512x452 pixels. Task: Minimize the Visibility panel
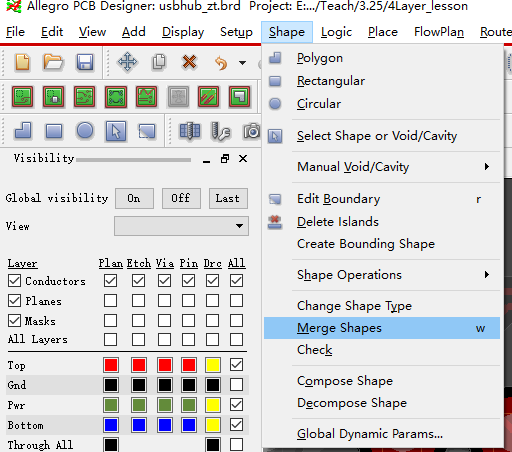click(206, 162)
